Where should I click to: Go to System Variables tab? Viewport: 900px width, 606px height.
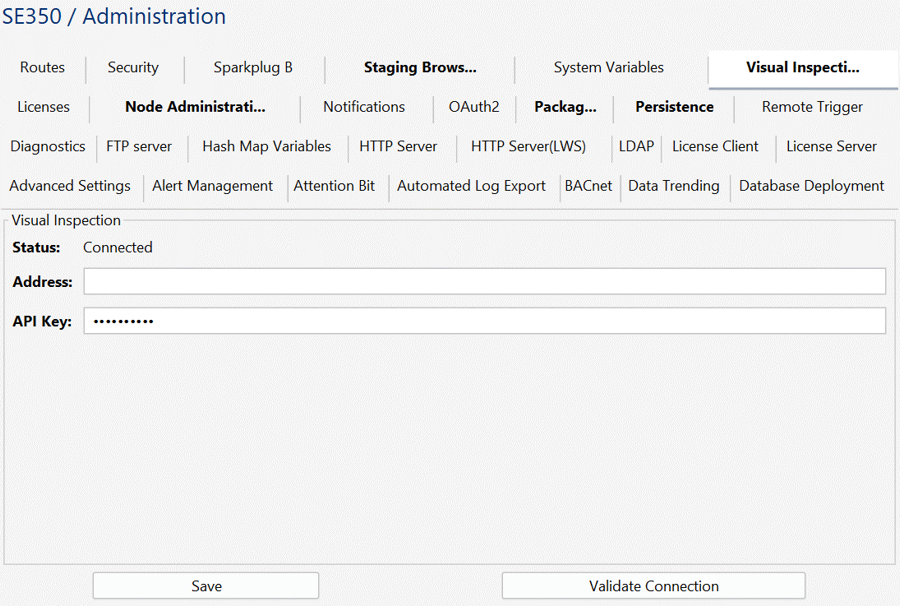608,68
